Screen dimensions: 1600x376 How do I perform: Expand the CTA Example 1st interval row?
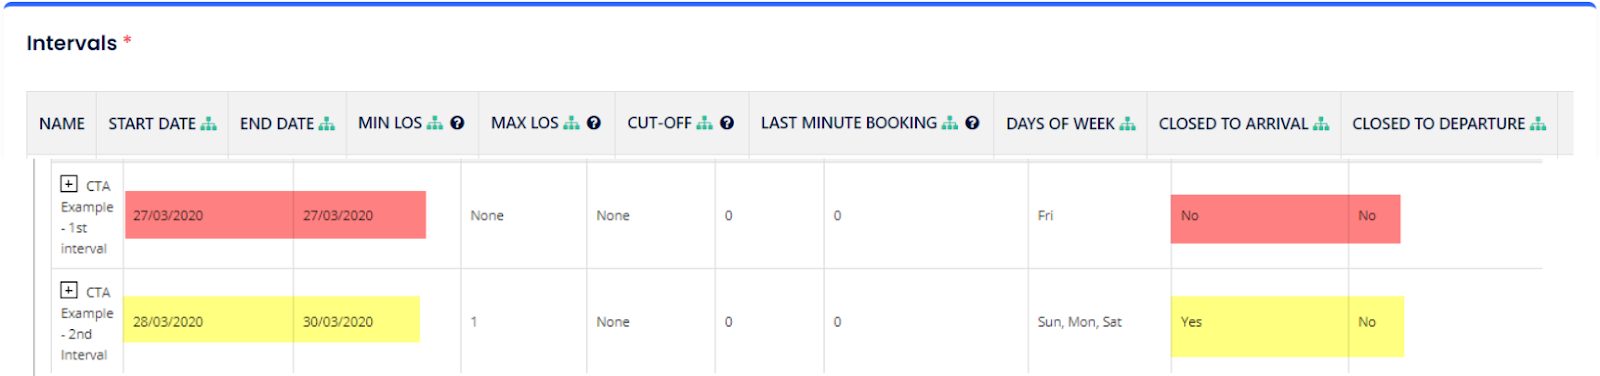(x=69, y=184)
